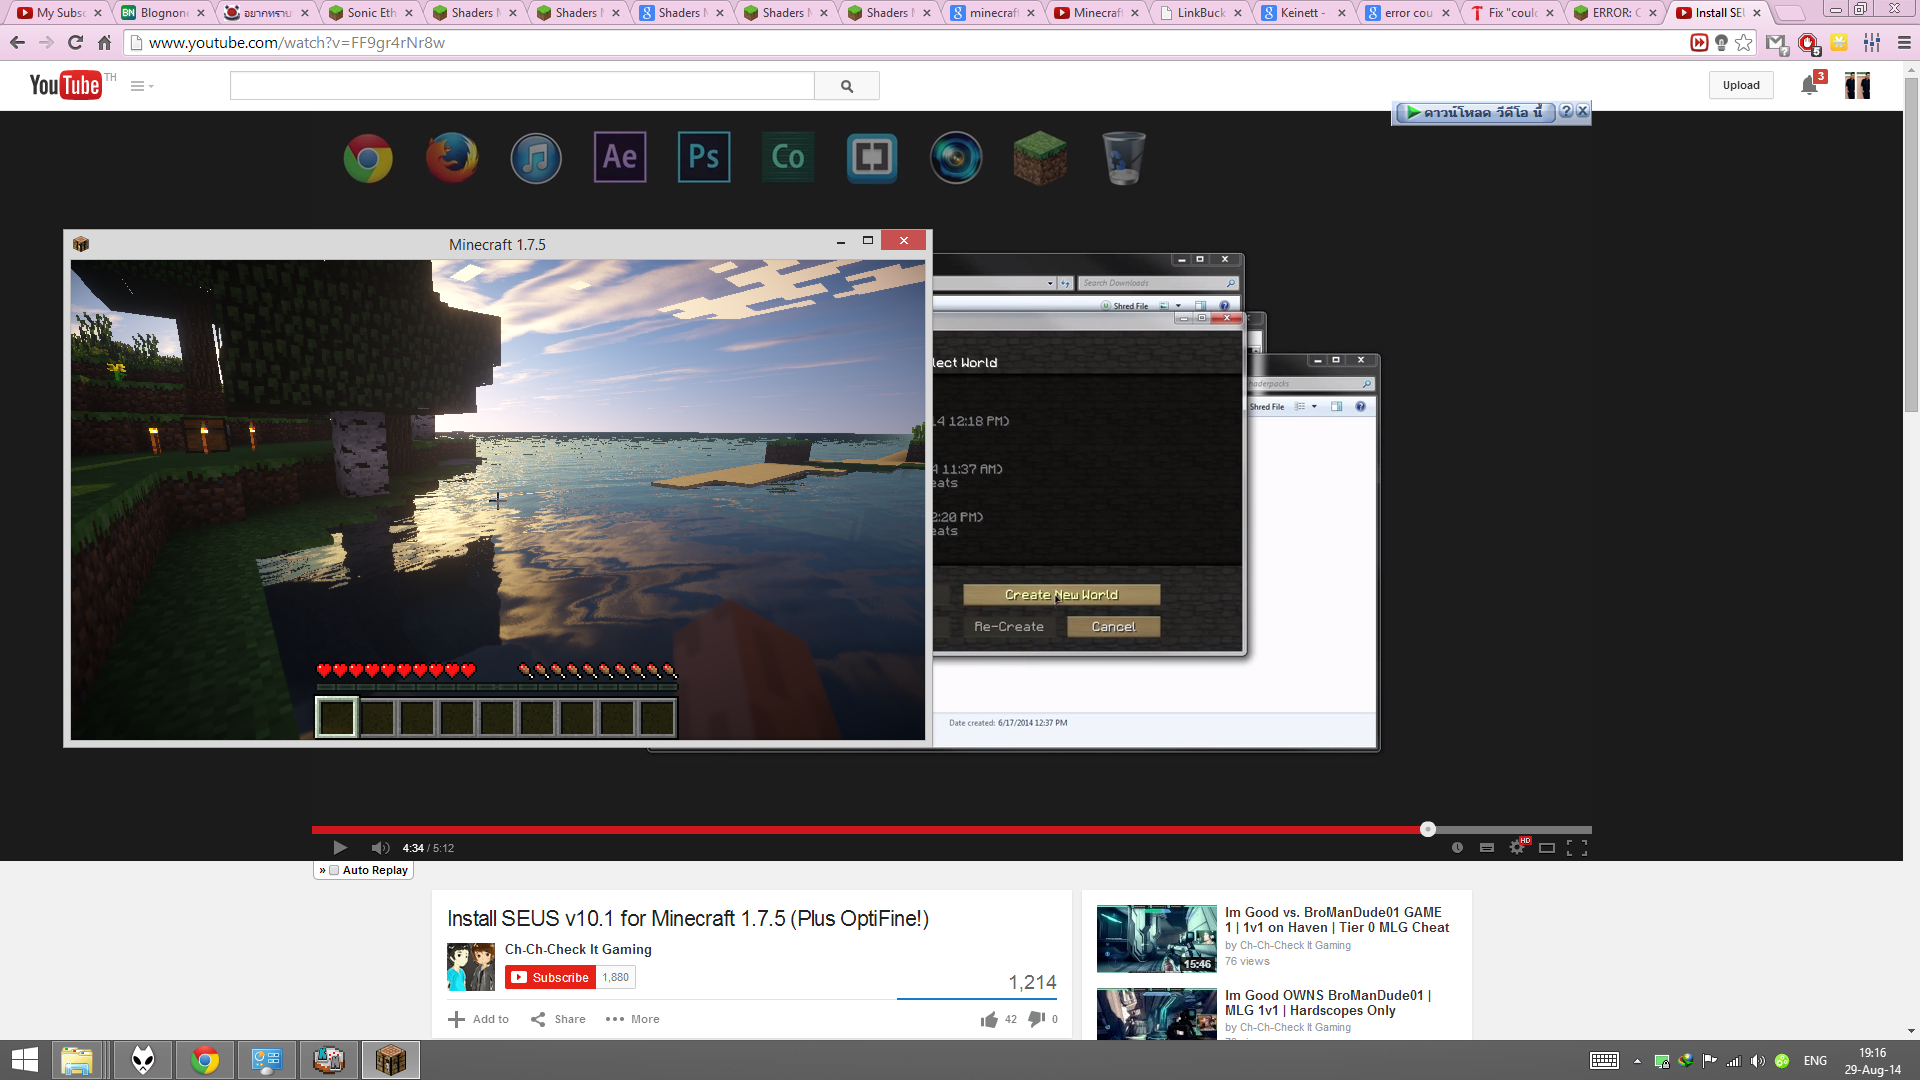Enable the Auto Replay checkbox
The width and height of the screenshot is (1920, 1080).
tap(335, 870)
